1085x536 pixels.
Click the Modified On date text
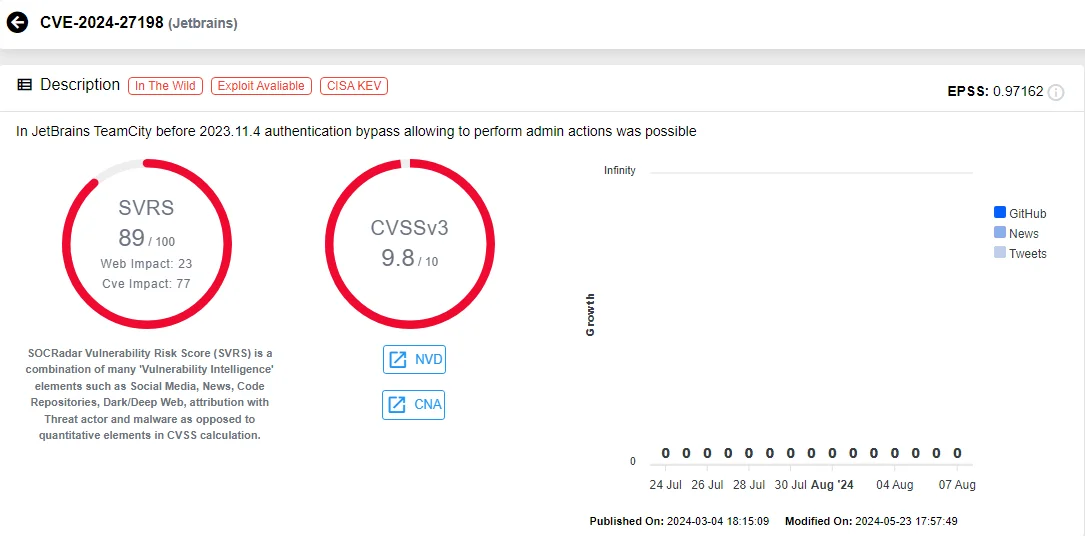871,521
